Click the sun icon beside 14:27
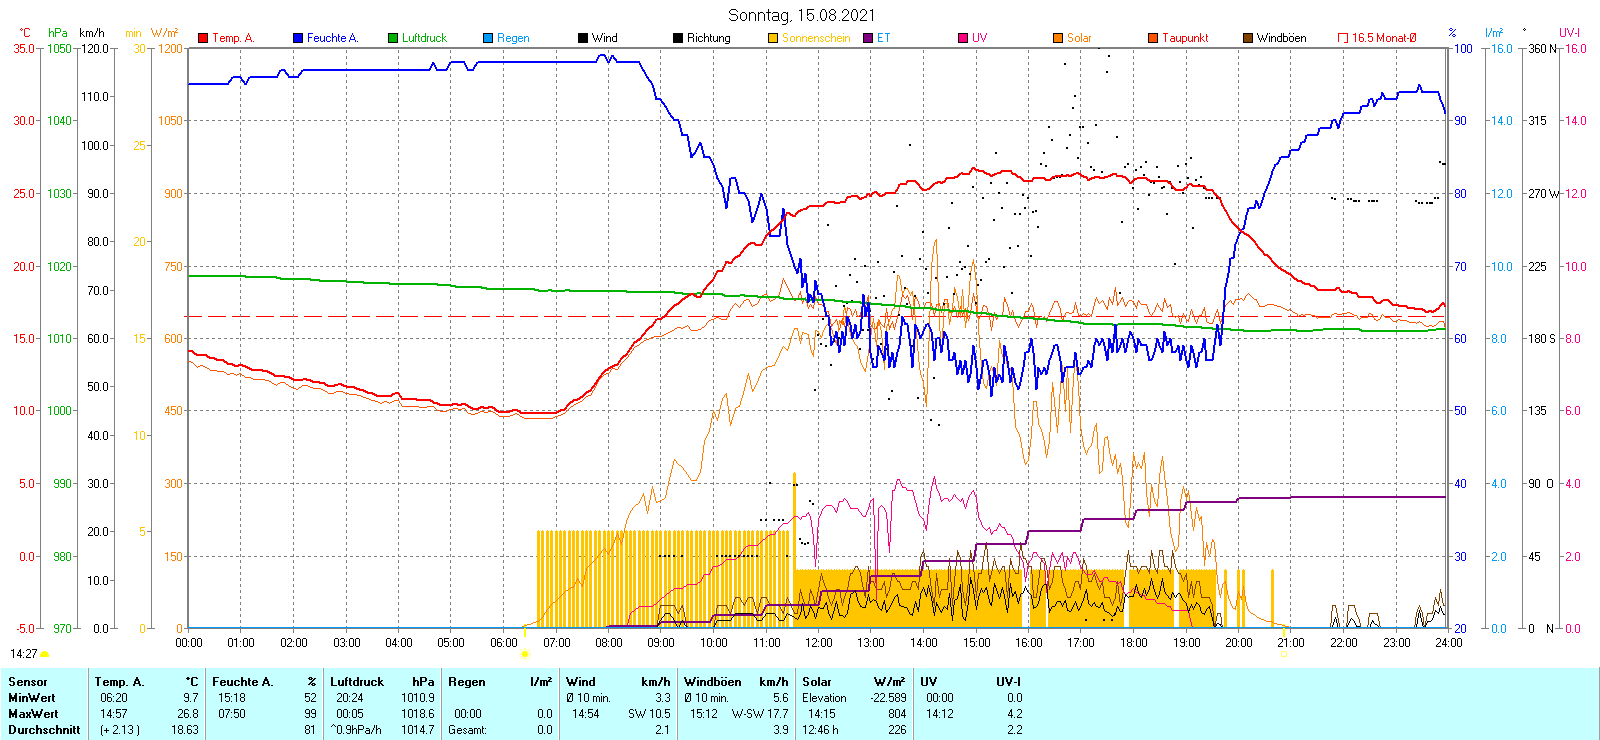The image size is (1600, 740). [45, 654]
